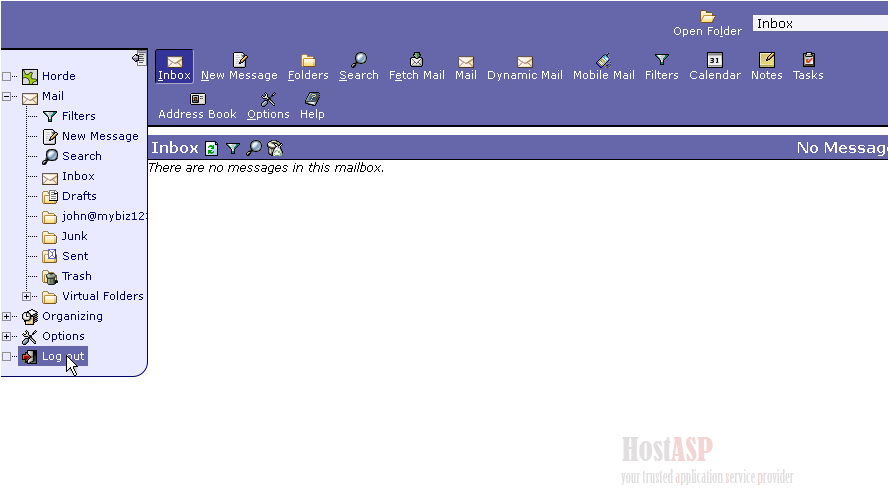
Task: Expand the Options node in the sidebar
Action: pos(8,337)
